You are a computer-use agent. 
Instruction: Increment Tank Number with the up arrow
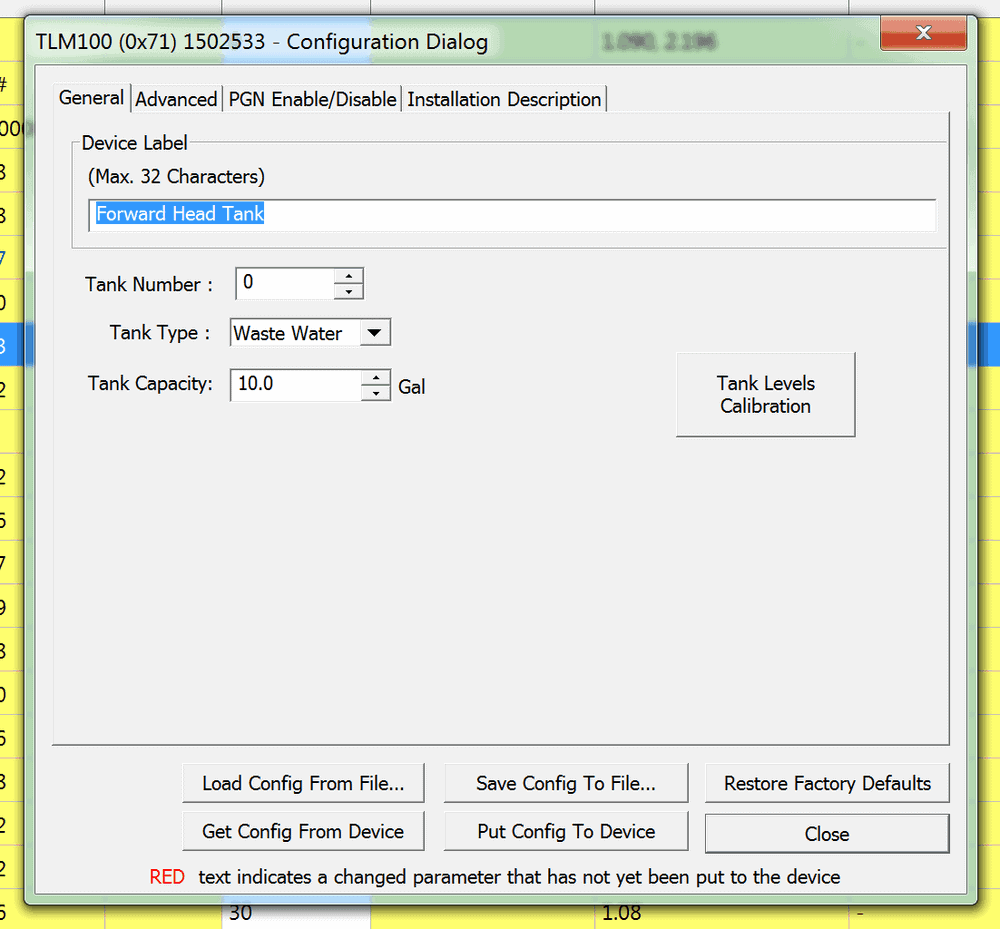(351, 277)
